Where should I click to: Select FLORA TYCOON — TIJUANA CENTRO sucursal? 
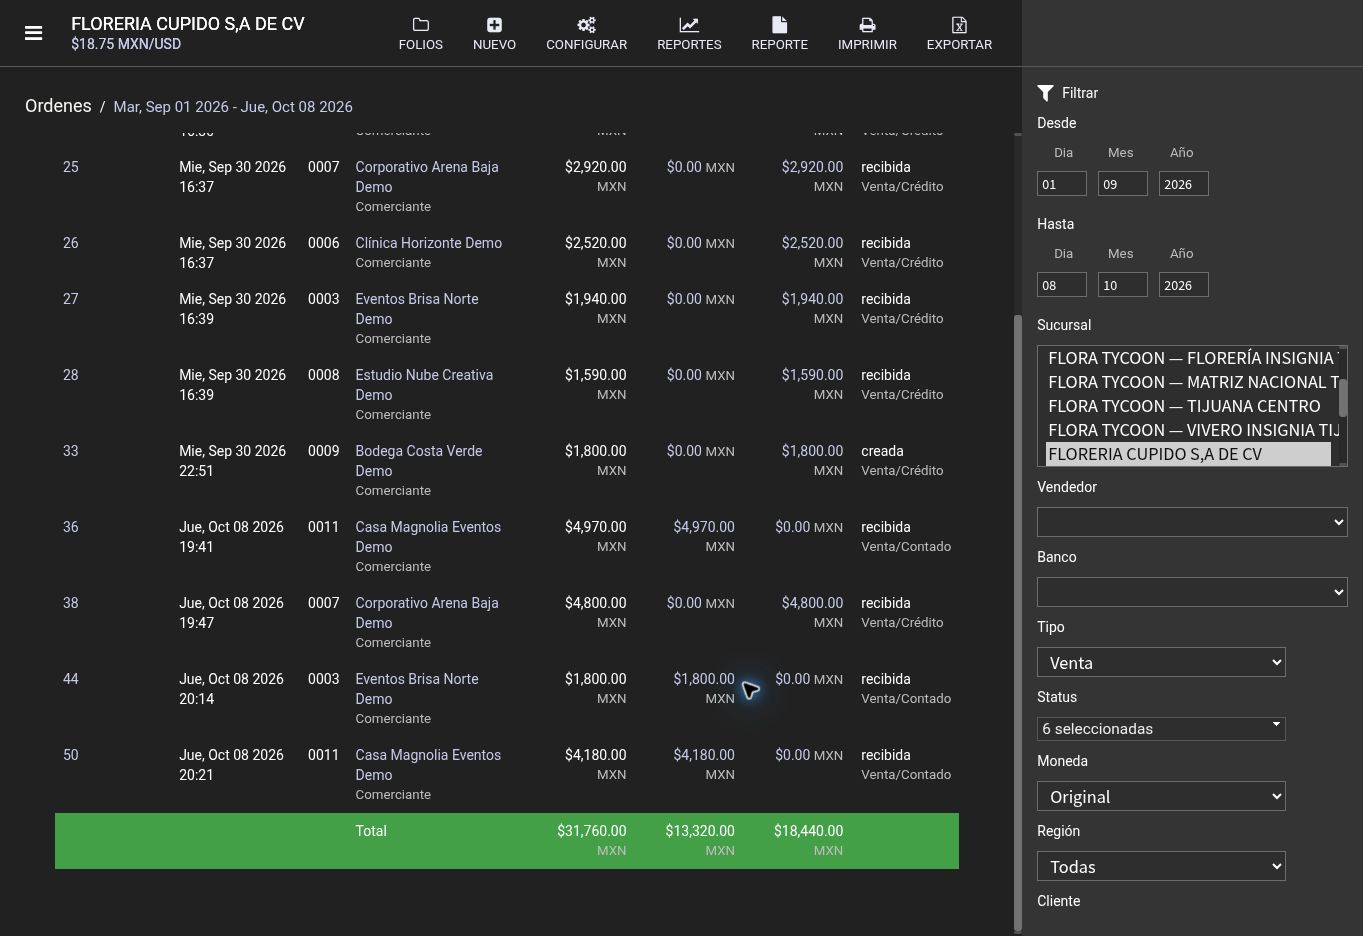[x=1188, y=406]
